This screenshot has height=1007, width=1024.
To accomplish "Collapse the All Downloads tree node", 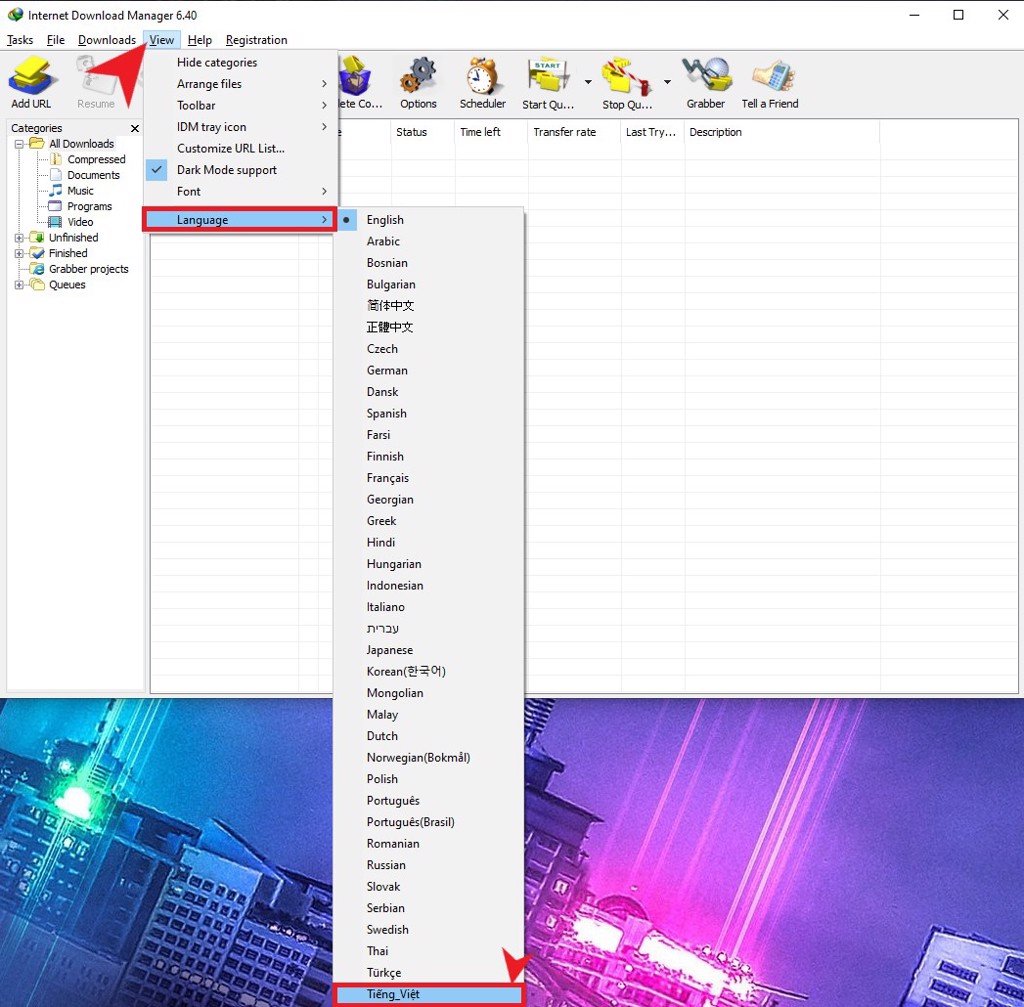I will click(19, 144).
